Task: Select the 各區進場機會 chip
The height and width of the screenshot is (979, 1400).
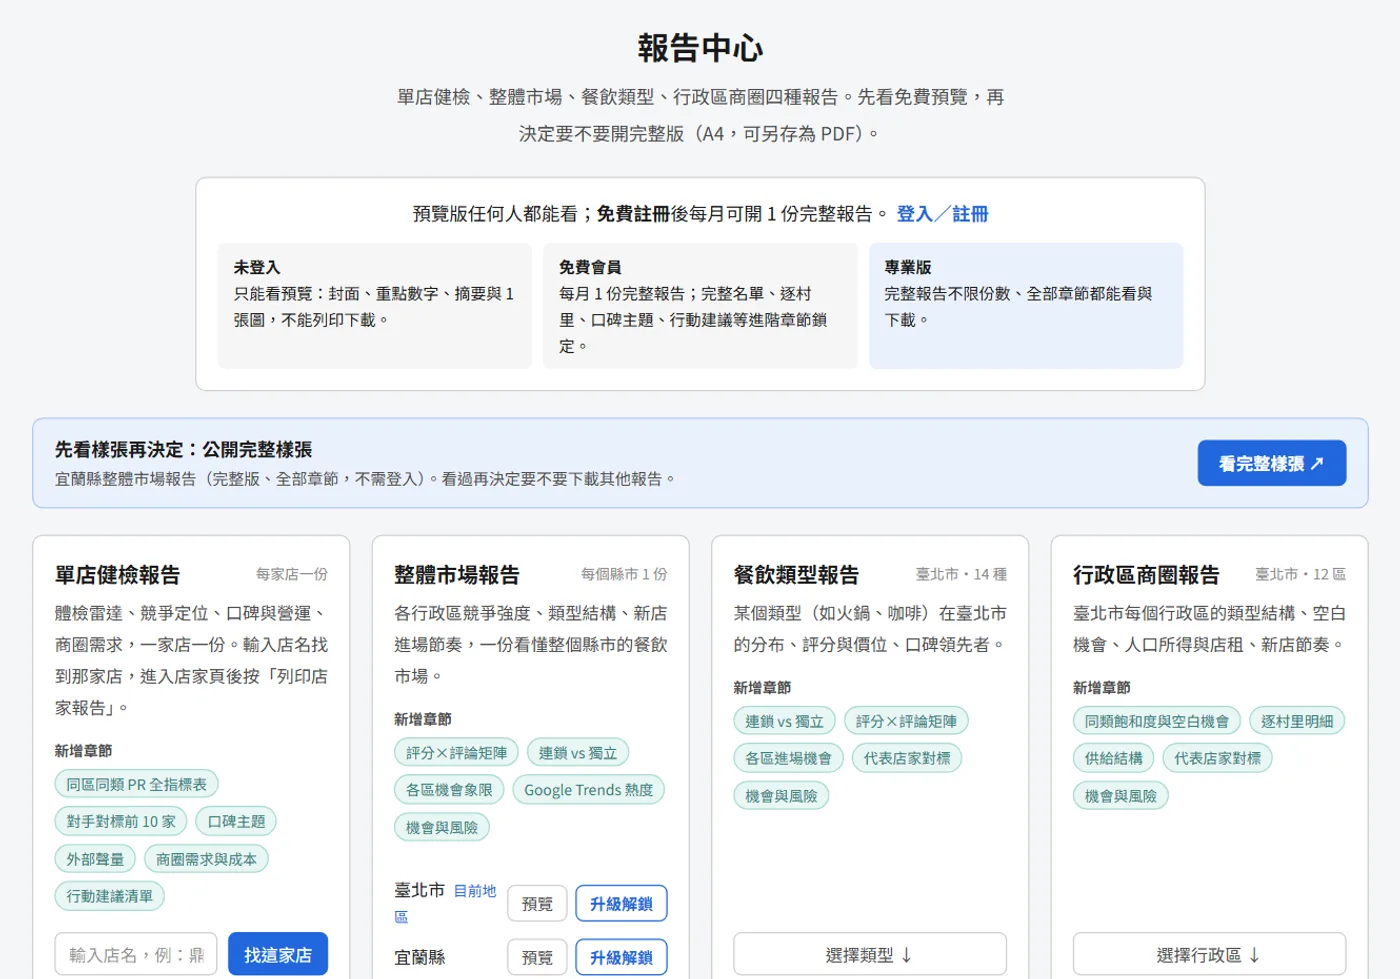Action: tap(789, 758)
